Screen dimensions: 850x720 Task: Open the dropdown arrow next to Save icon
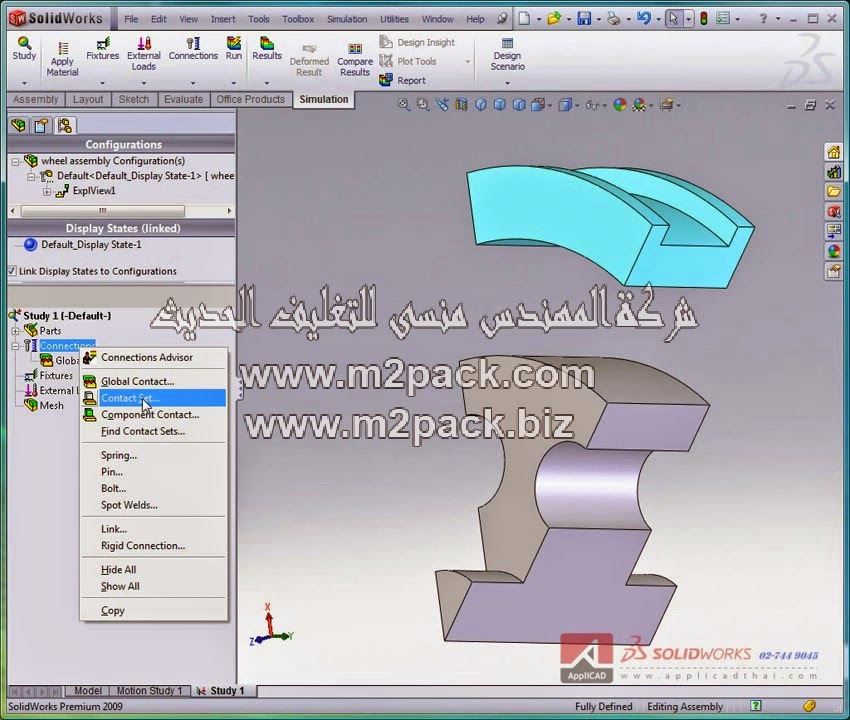point(598,20)
